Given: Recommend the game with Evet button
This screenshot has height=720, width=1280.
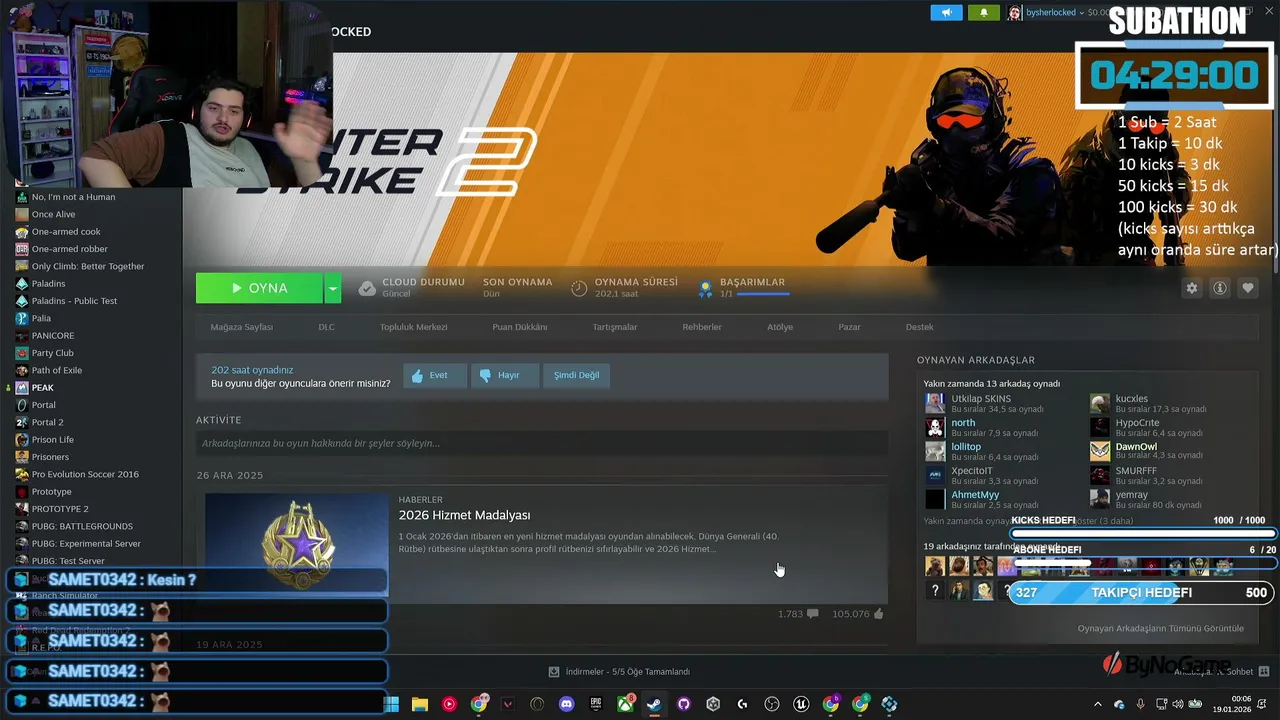Looking at the screenshot, I should 435,375.
